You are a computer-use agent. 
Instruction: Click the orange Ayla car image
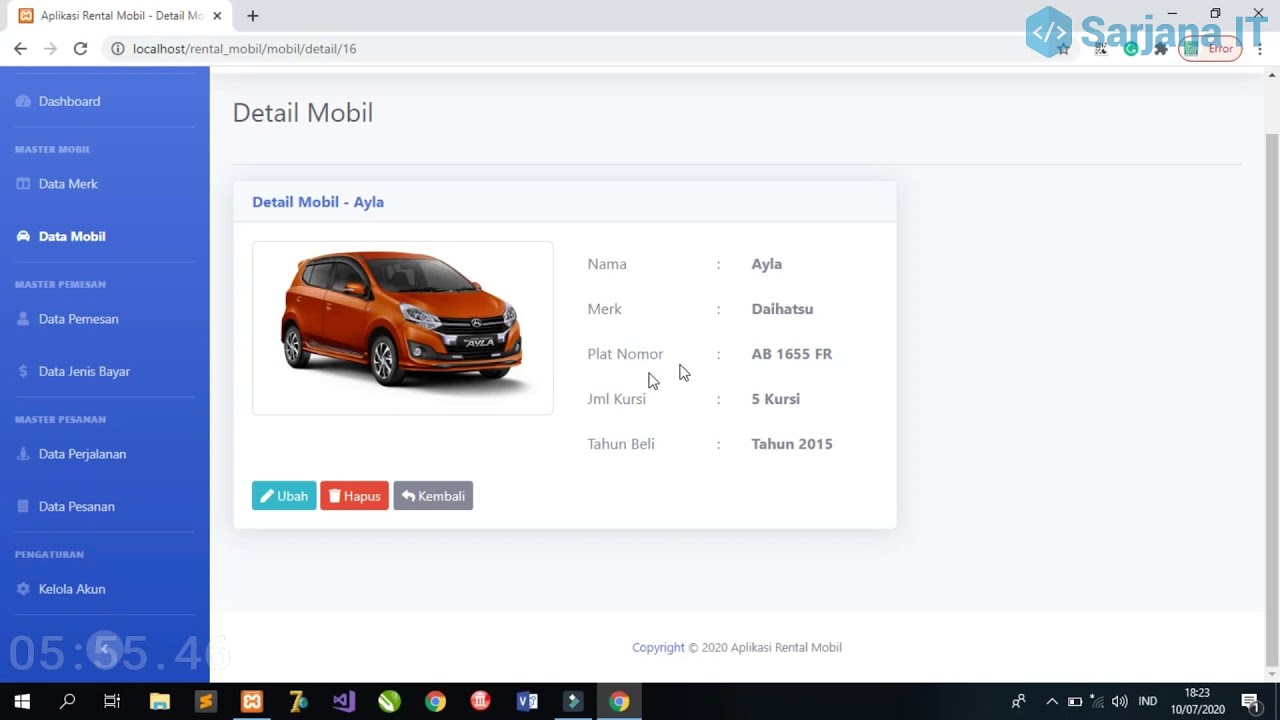(x=402, y=328)
